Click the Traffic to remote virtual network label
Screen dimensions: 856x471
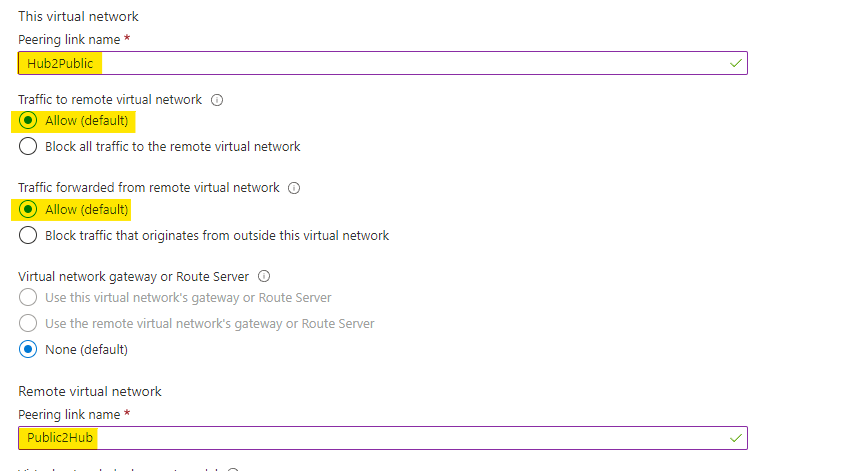pyautogui.click(x=110, y=100)
